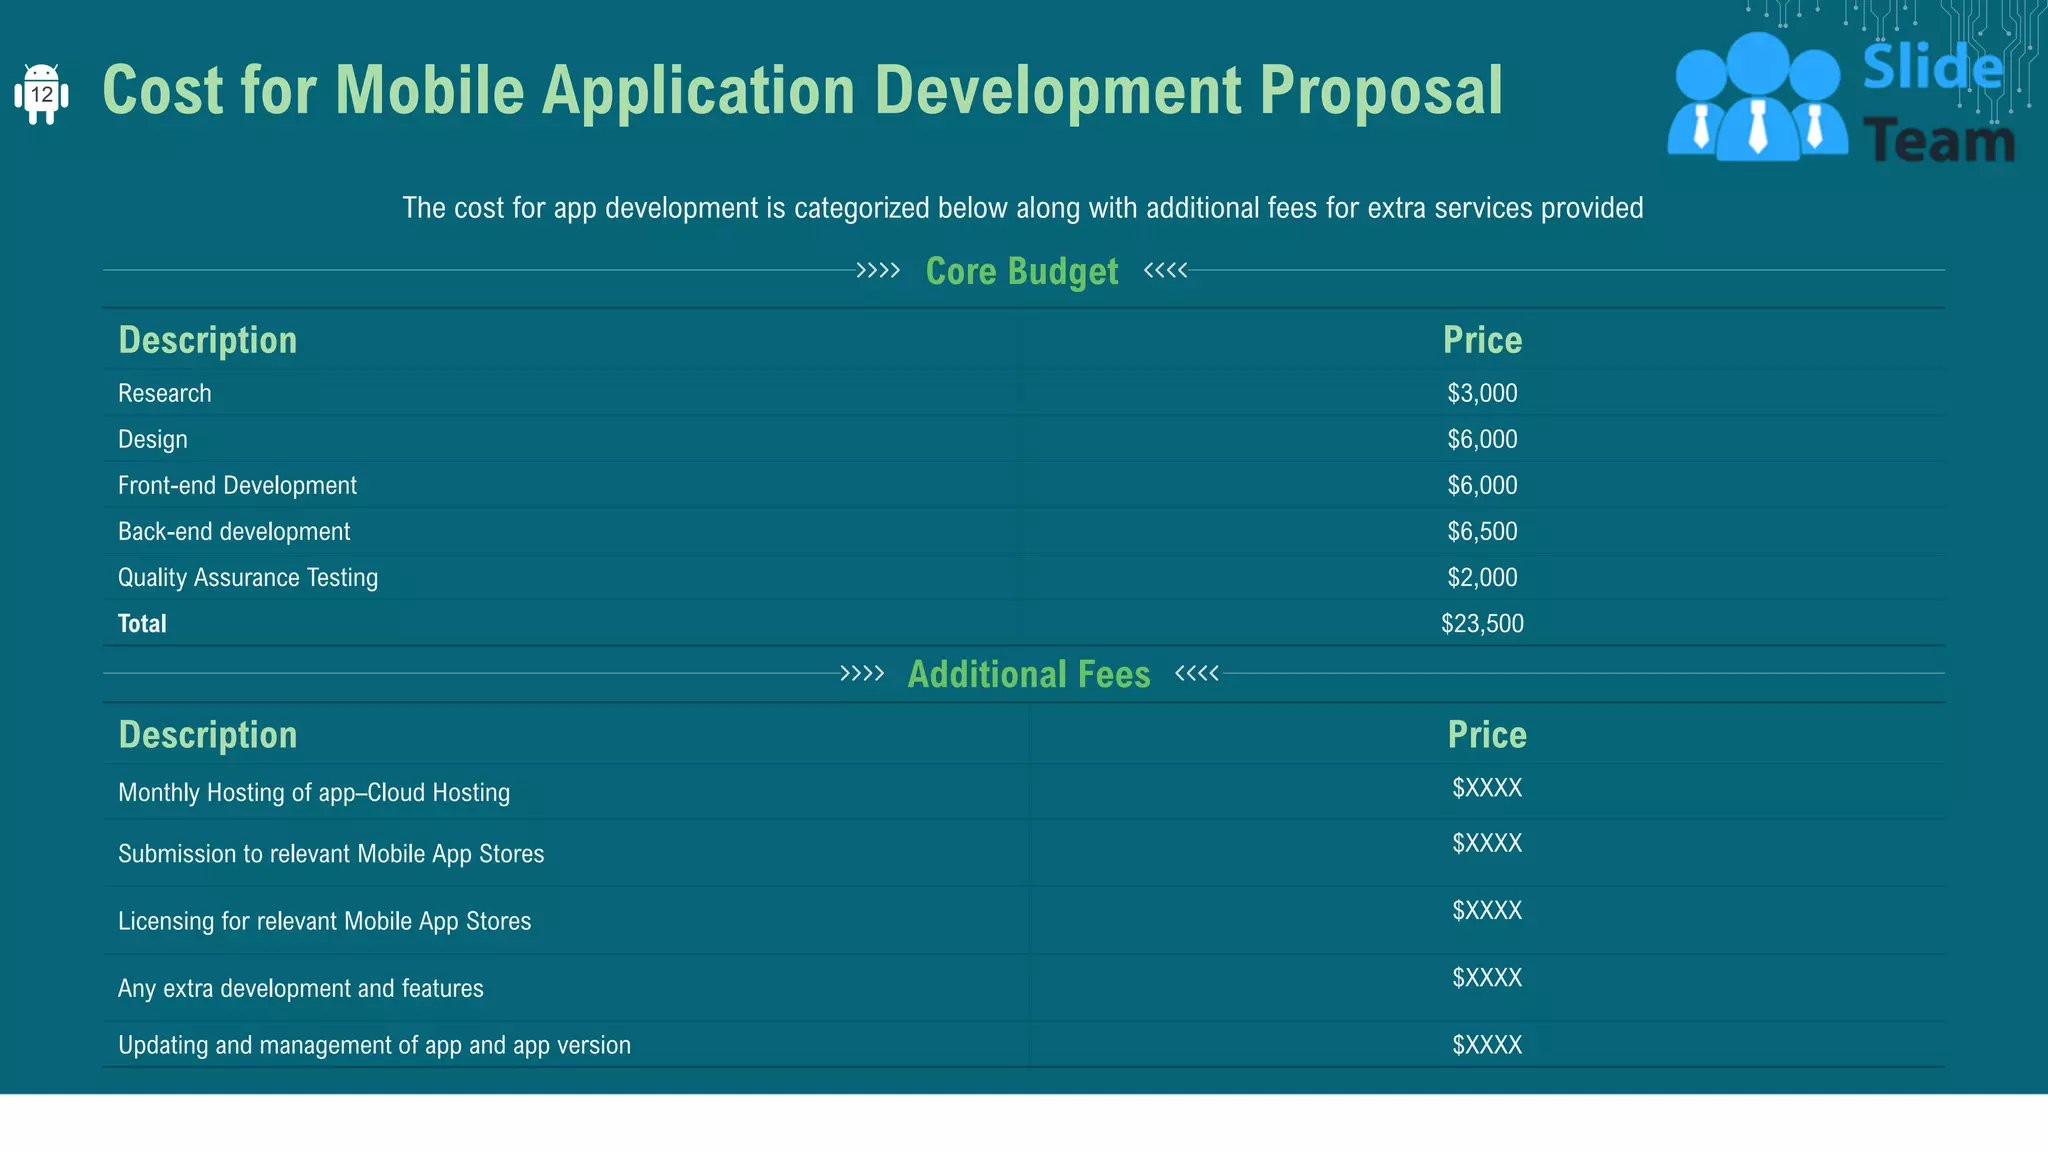The image size is (2048, 1152).
Task: Select the 'Design' row label
Action: (x=153, y=439)
